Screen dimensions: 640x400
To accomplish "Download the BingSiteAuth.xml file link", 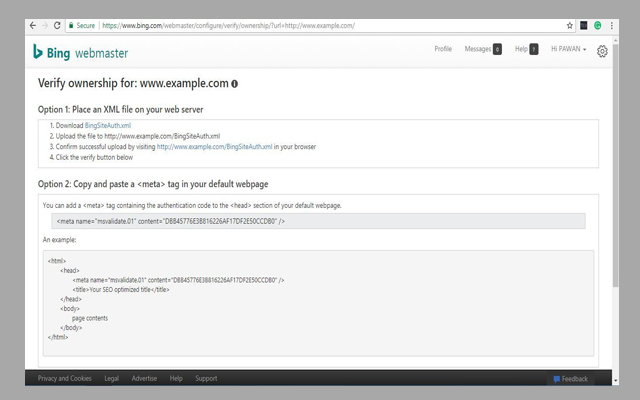I will point(108,125).
